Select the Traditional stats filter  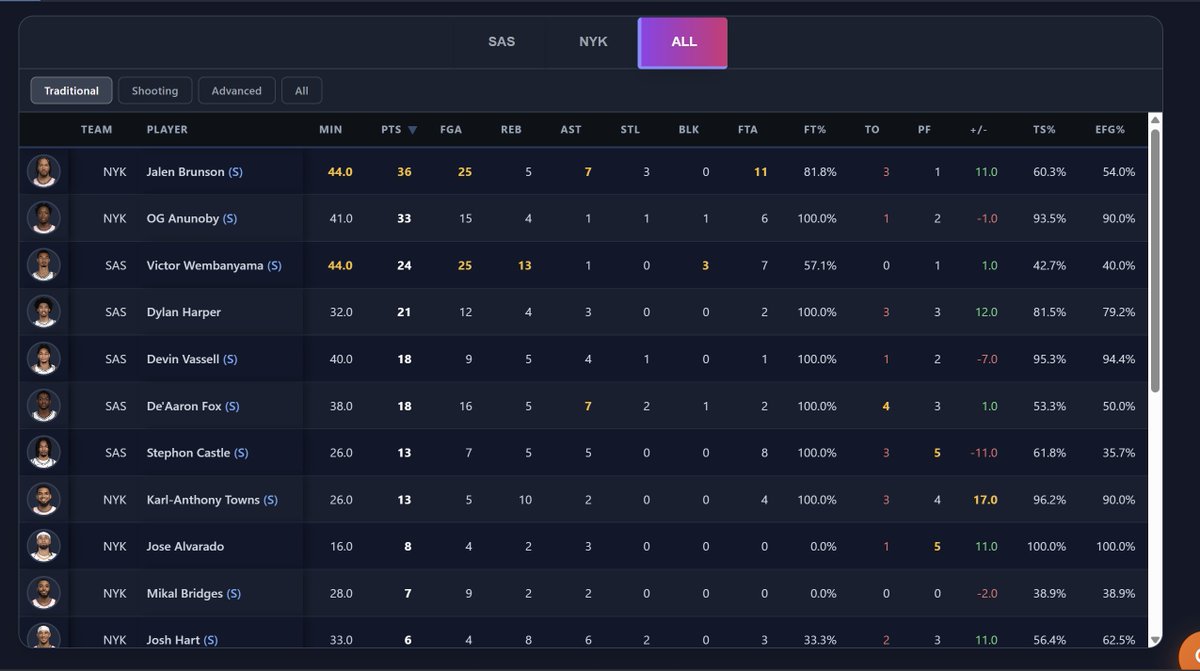point(71,90)
